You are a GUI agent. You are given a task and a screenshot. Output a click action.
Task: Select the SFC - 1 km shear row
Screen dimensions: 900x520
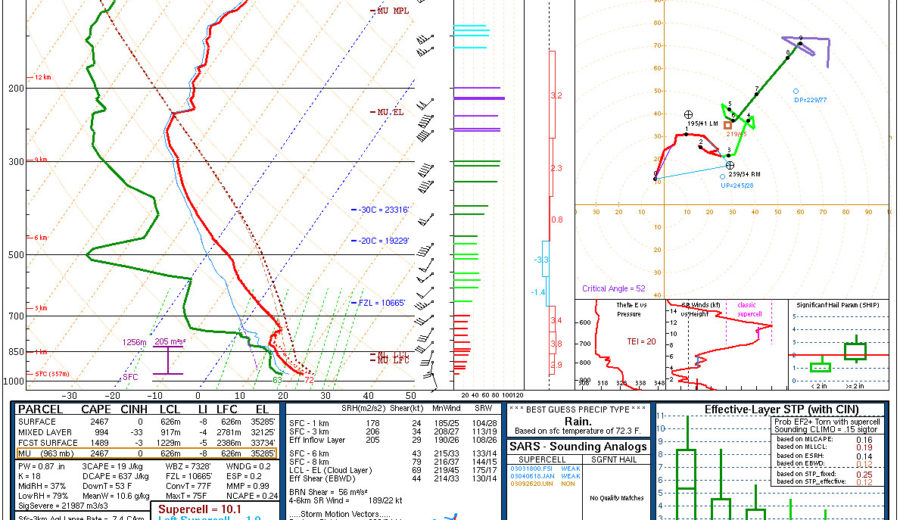393,424
